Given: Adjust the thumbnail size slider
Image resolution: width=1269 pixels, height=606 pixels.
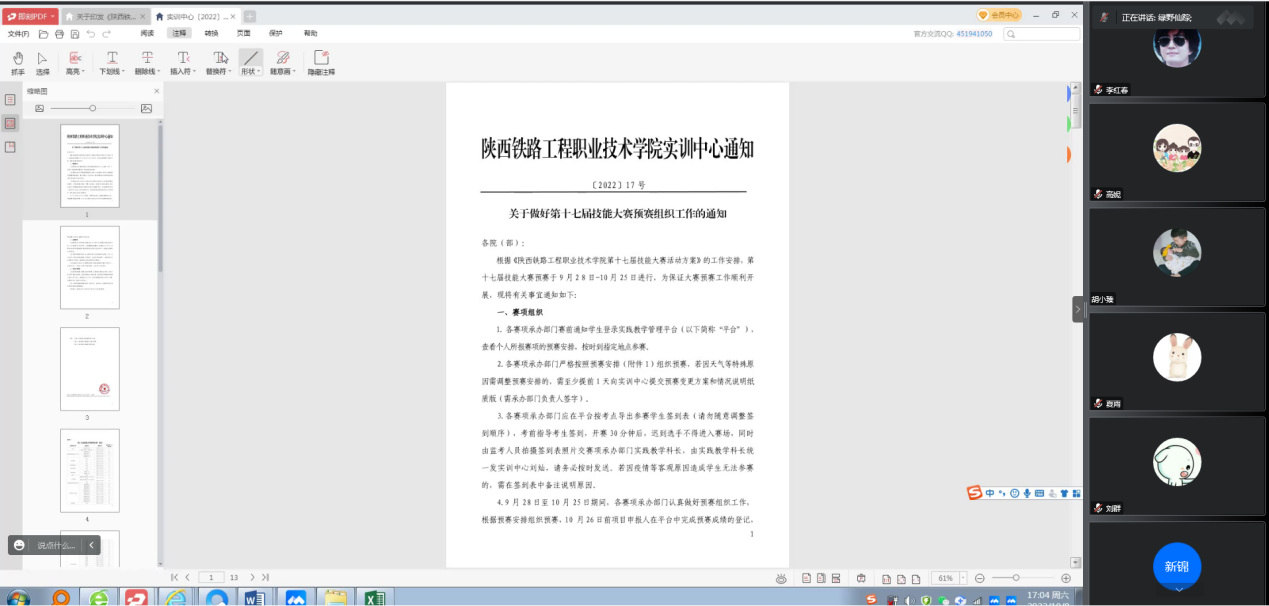Looking at the screenshot, I should [x=92, y=108].
